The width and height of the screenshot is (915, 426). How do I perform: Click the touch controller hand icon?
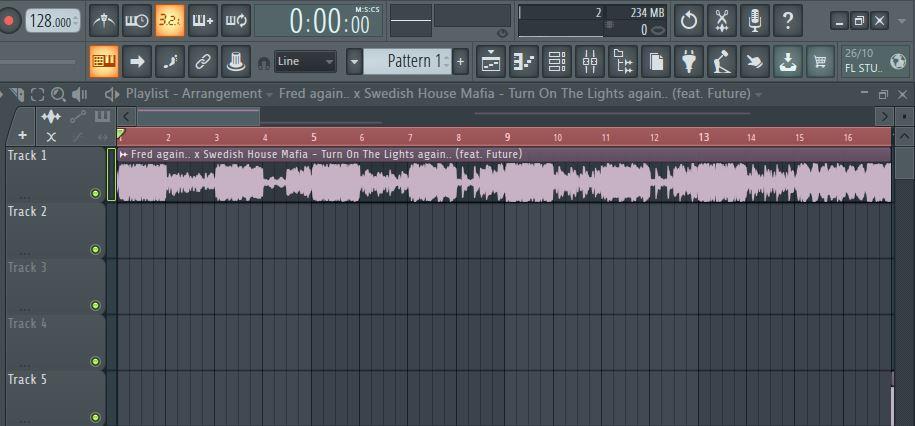pyautogui.click(x=755, y=61)
